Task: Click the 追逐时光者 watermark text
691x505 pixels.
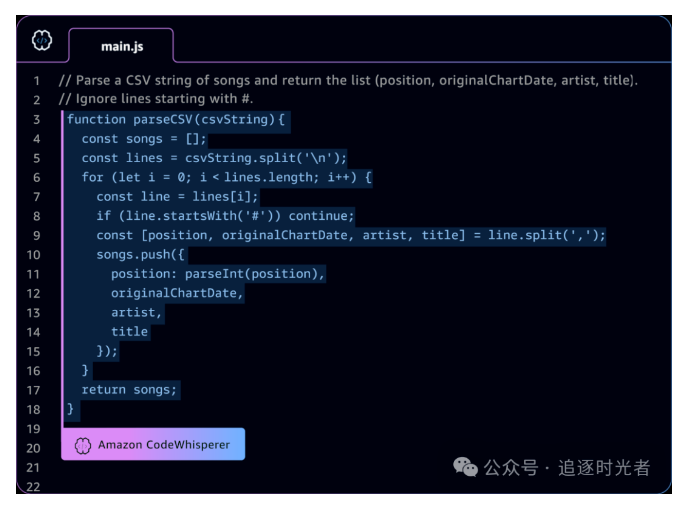Action: (603, 467)
